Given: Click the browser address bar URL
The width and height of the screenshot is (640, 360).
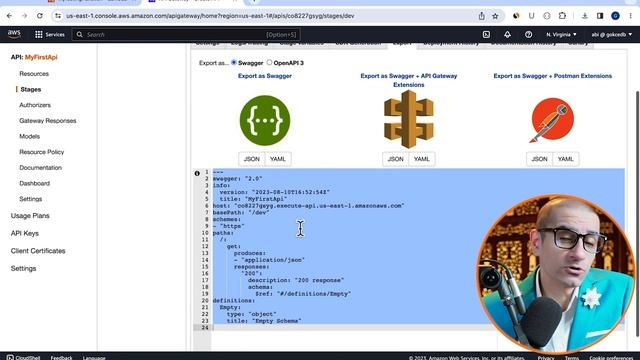Looking at the screenshot, I should coord(210,16).
